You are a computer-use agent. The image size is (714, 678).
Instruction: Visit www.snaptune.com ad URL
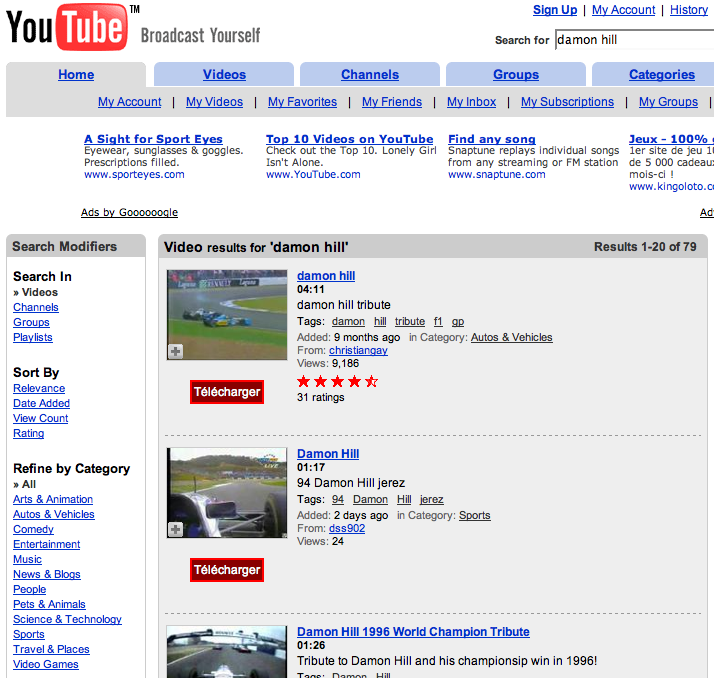pyautogui.click(x=496, y=174)
